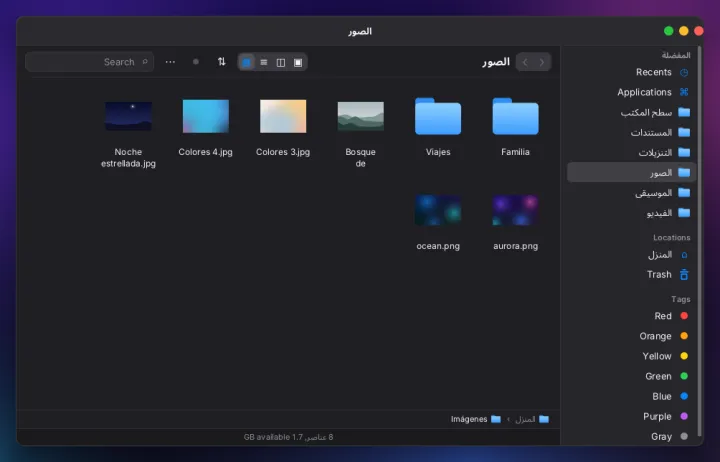Go forward with the right chevron
The image size is (720, 462).
click(542, 62)
